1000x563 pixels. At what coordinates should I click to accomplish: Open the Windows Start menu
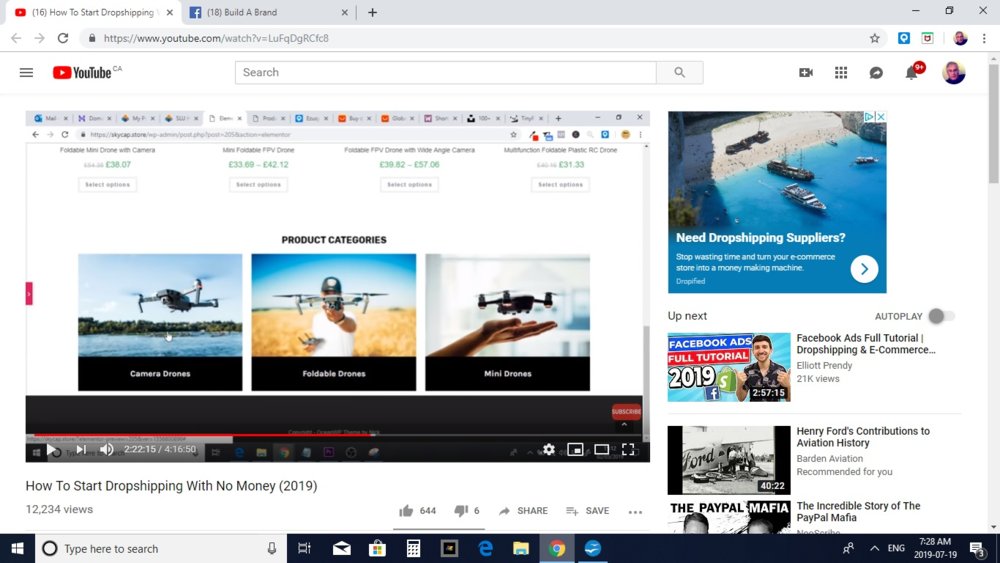(x=17, y=548)
